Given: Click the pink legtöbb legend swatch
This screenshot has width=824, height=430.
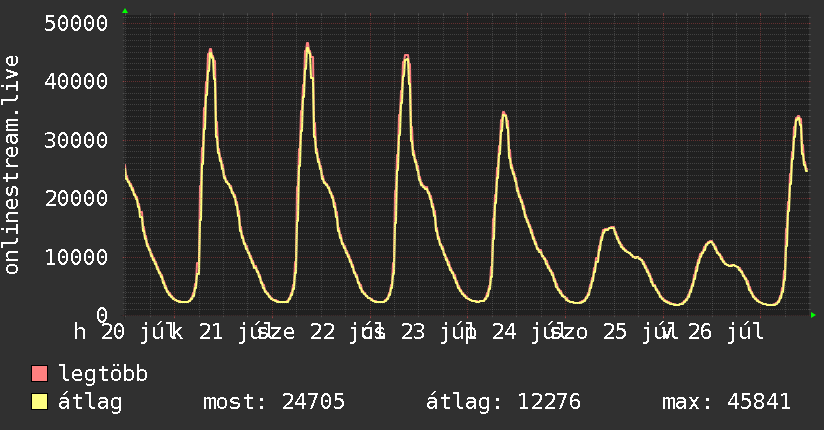Looking at the screenshot, I should tap(39, 374).
